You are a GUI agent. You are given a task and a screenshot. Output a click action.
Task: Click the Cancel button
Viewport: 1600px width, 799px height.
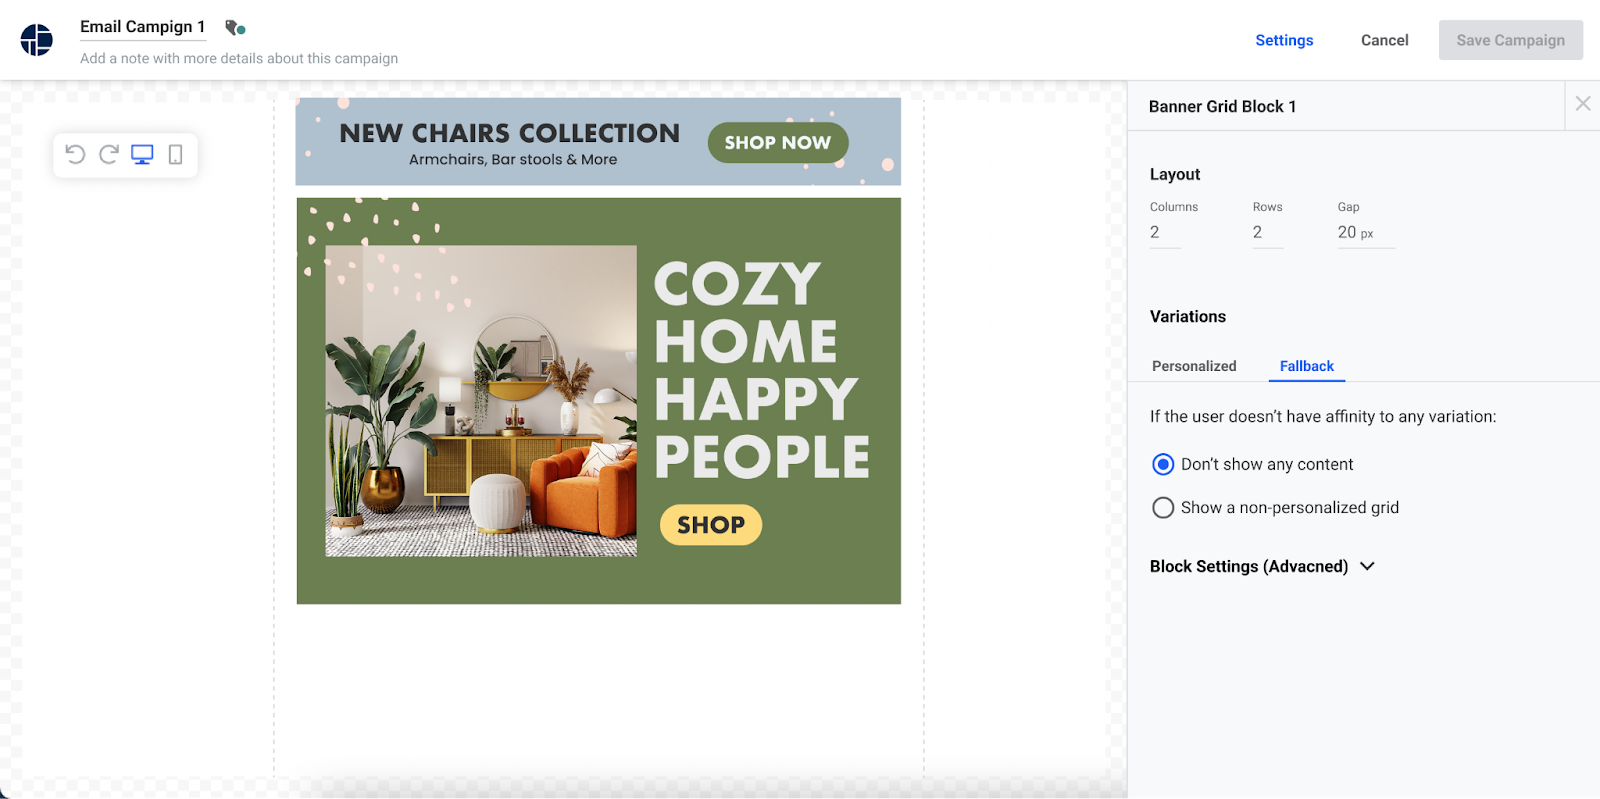tap(1384, 40)
